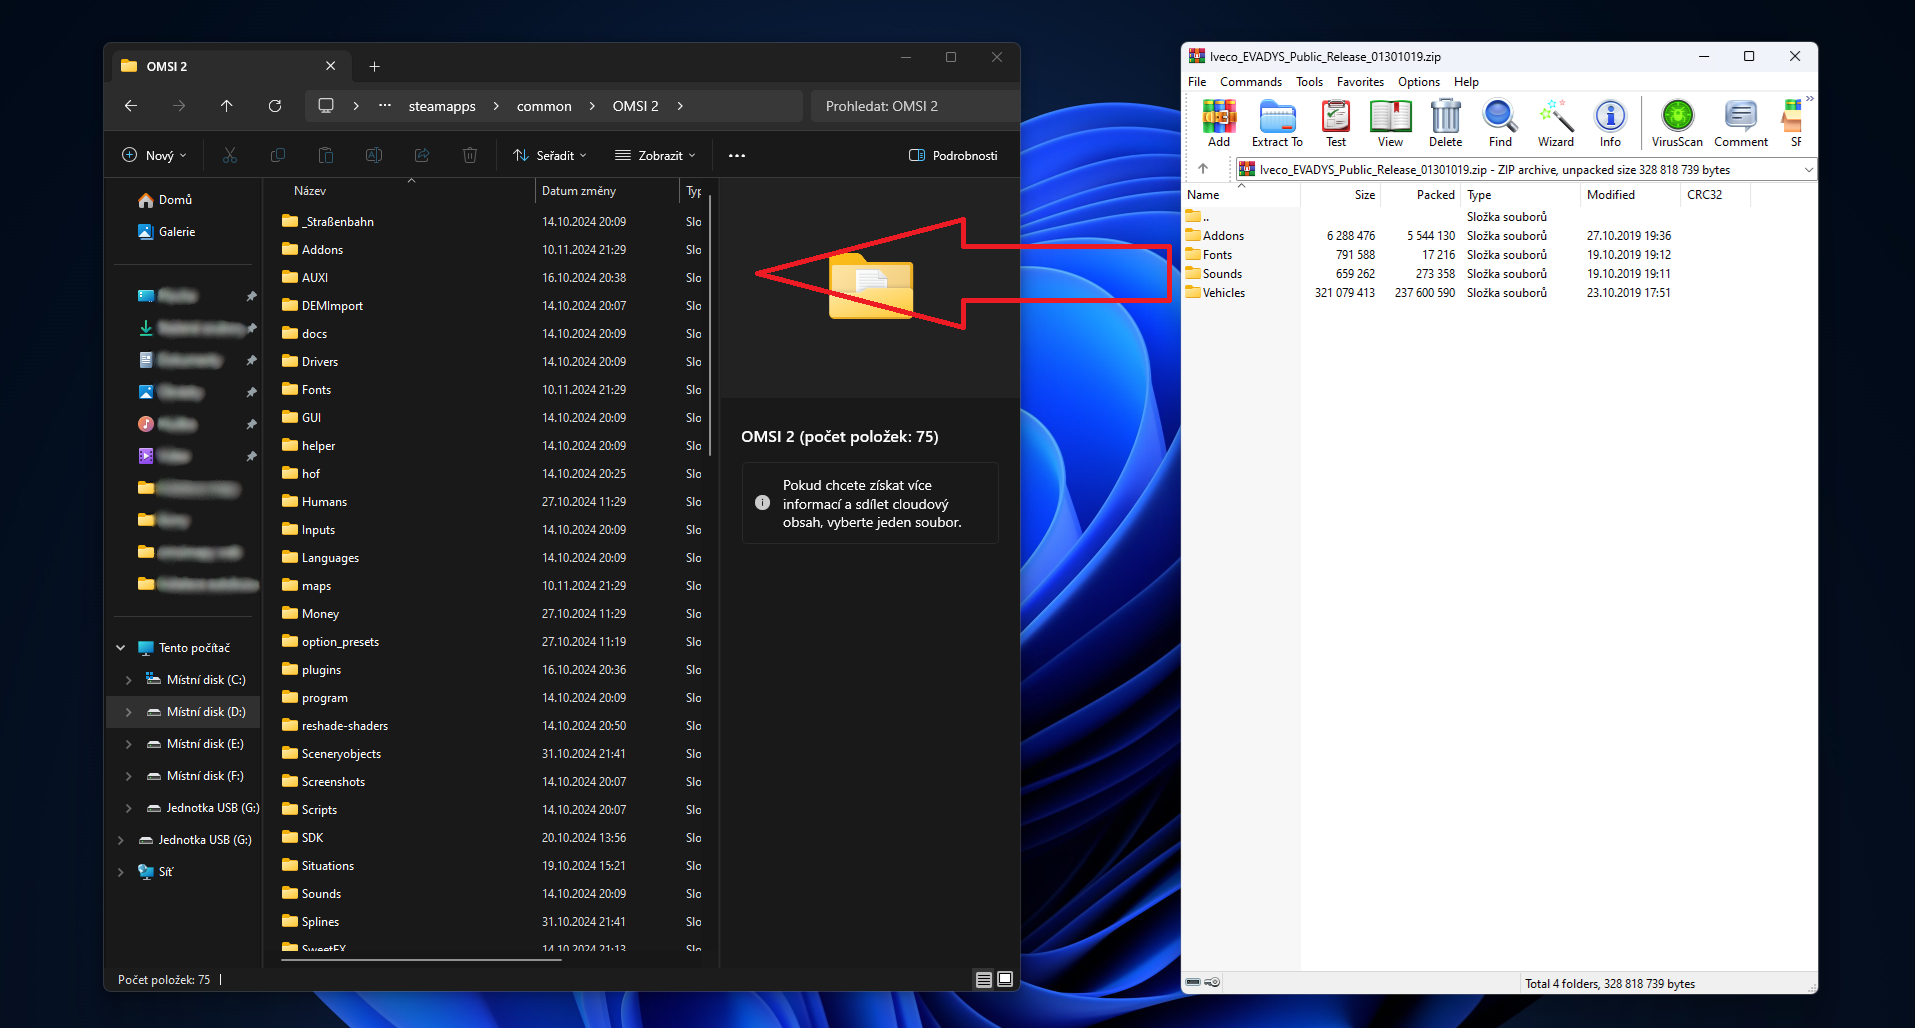Go forward in OMSI 2 Explorer window
This screenshot has height=1028, width=1915.
pos(179,106)
